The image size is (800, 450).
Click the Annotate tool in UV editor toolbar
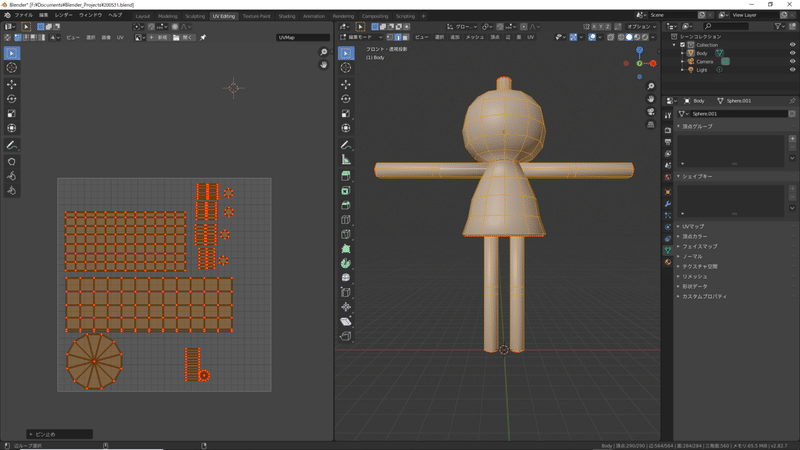[x=12, y=145]
